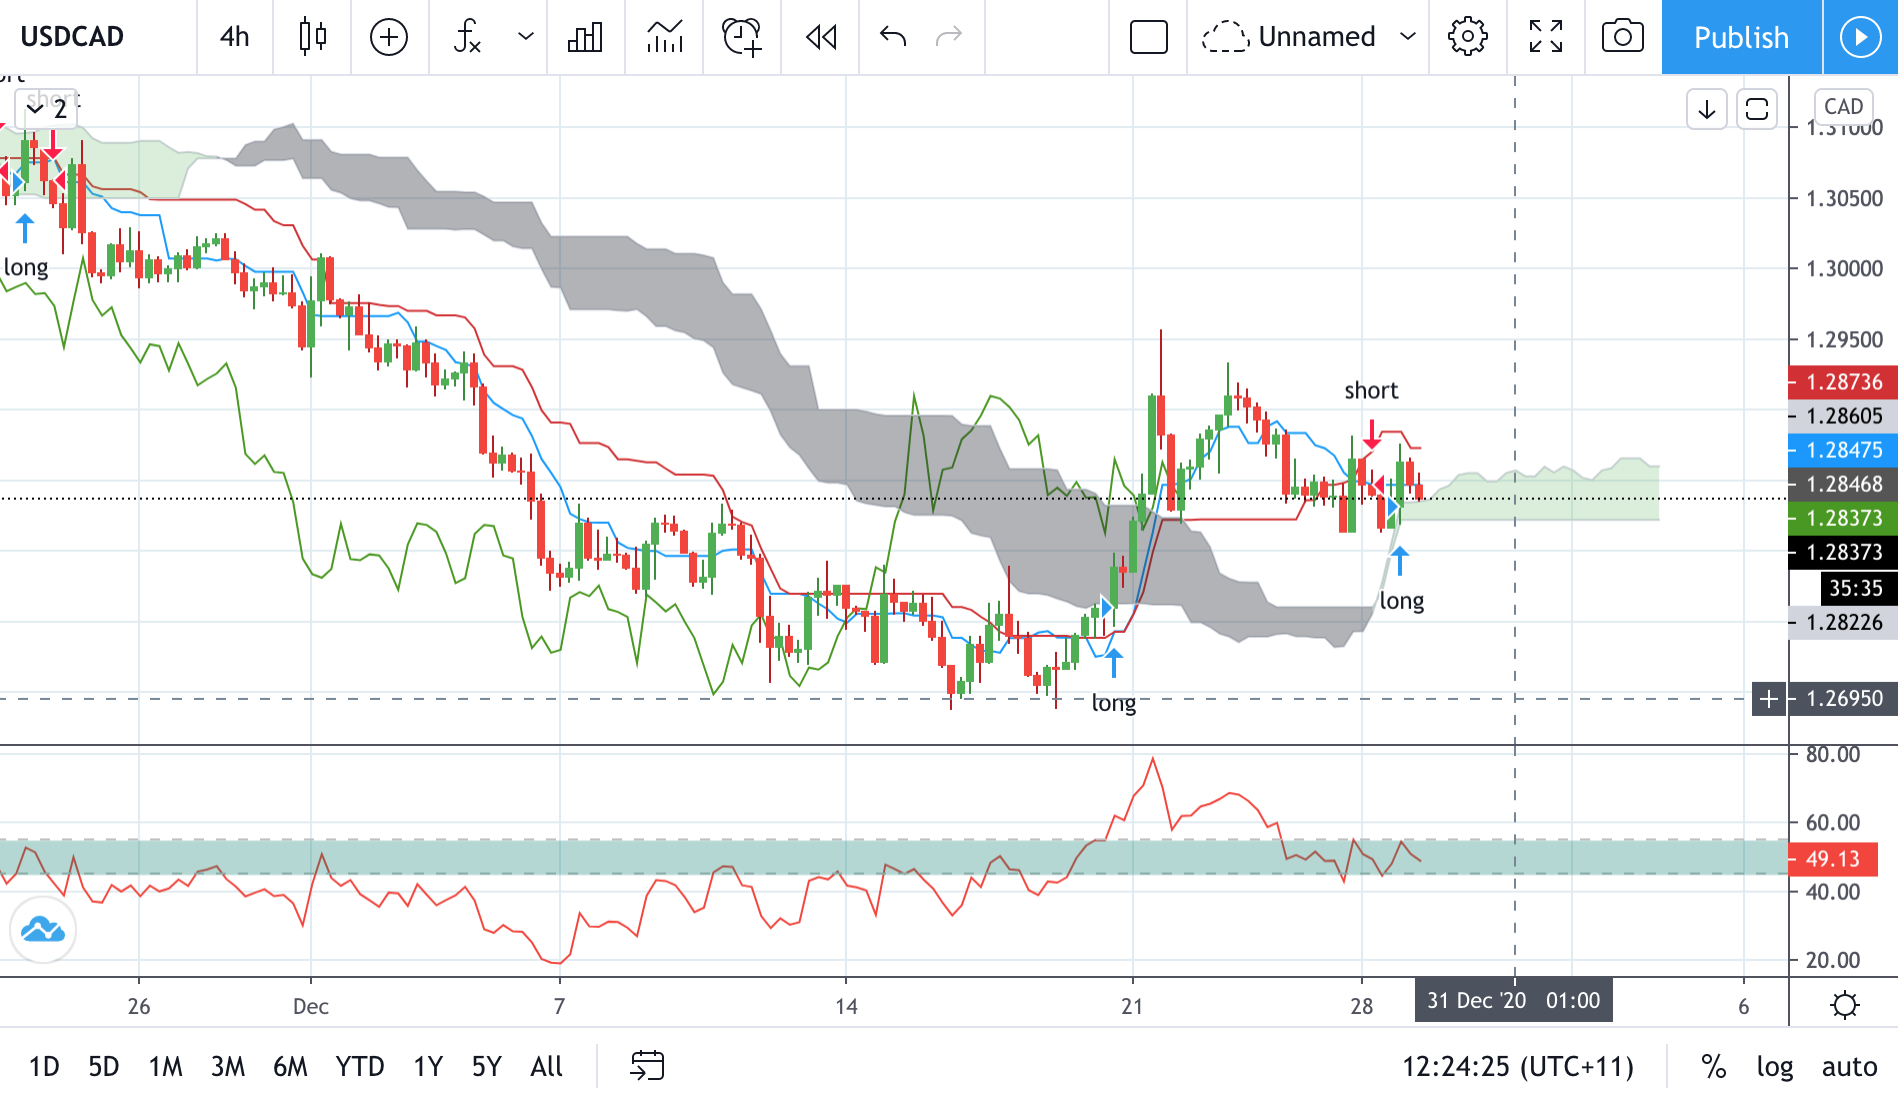
Task: Select the 5Y date range
Action: point(486,1067)
